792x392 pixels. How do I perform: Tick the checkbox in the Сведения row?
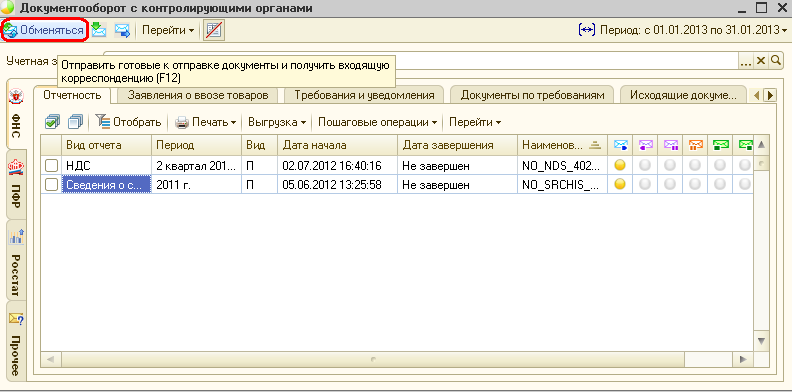(x=52, y=185)
